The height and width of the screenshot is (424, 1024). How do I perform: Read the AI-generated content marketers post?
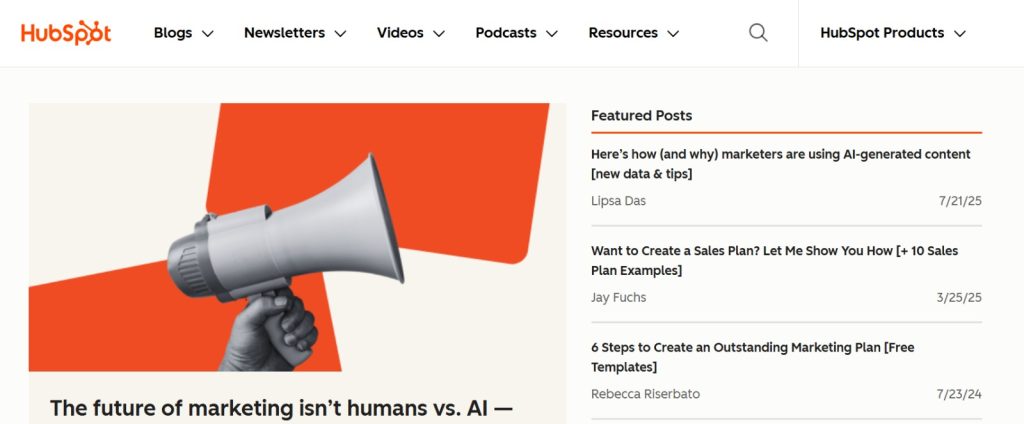780,164
